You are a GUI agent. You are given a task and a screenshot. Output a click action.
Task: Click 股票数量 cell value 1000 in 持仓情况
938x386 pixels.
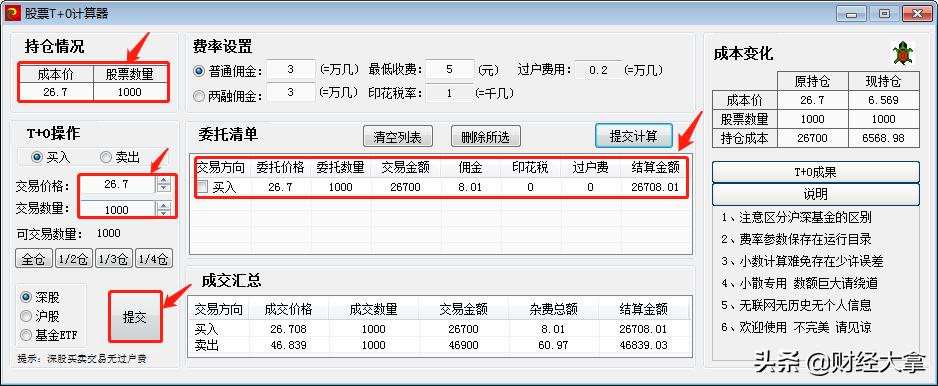click(130, 92)
